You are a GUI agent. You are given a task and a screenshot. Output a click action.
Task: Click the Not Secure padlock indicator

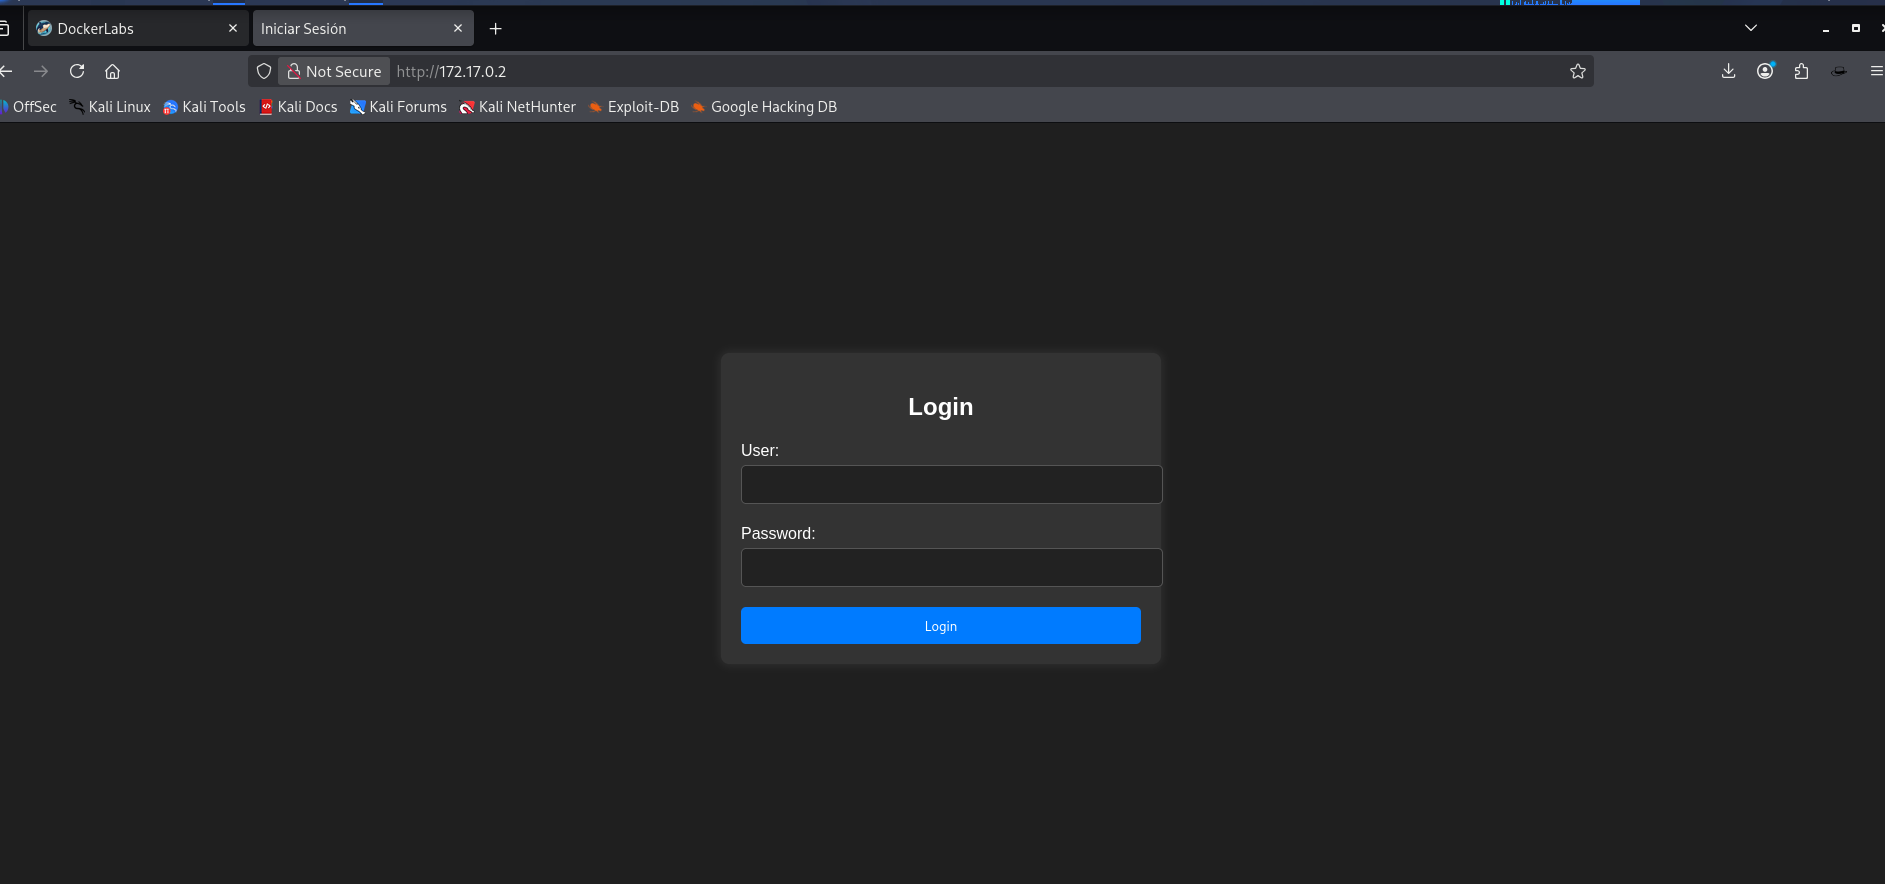335,71
